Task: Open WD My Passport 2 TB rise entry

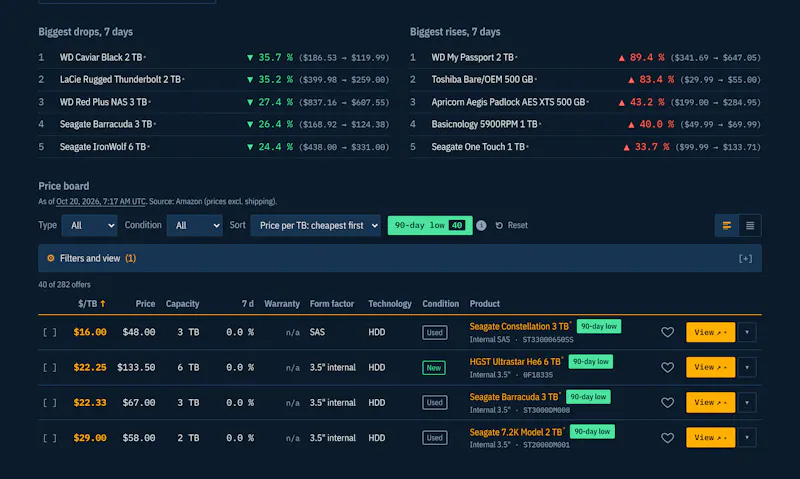Action: (x=473, y=58)
